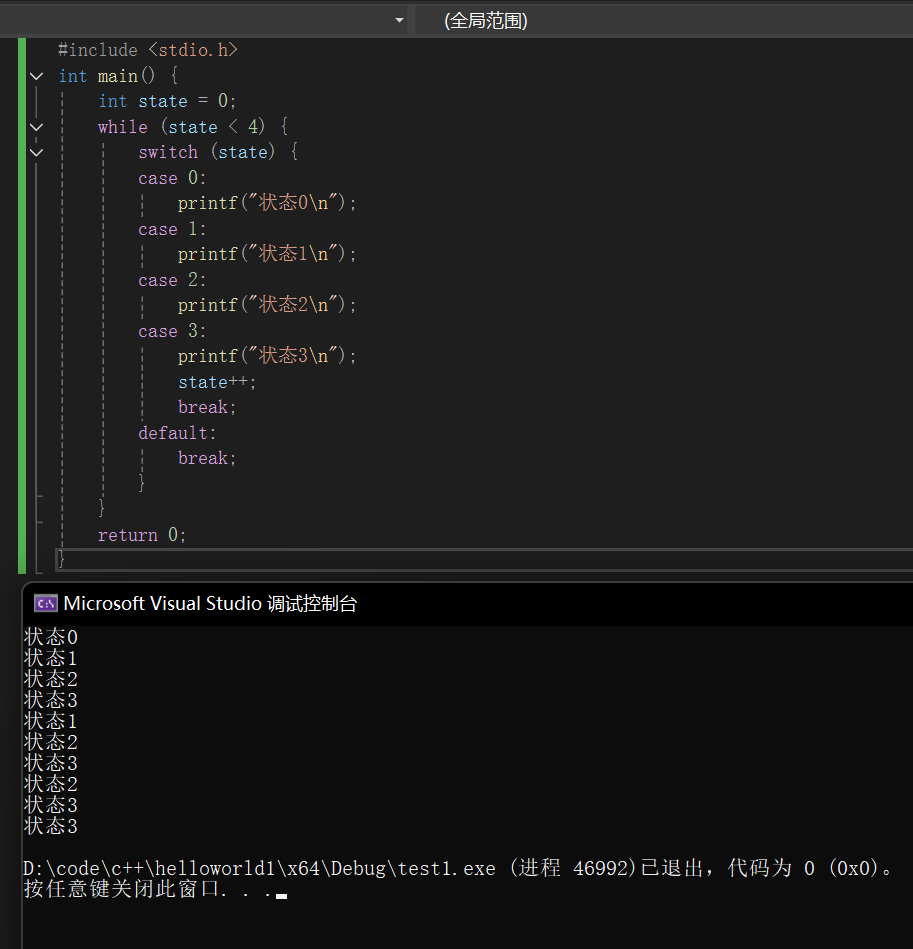Click the printf("状态3\n") statement

pyautogui.click(x=267, y=356)
